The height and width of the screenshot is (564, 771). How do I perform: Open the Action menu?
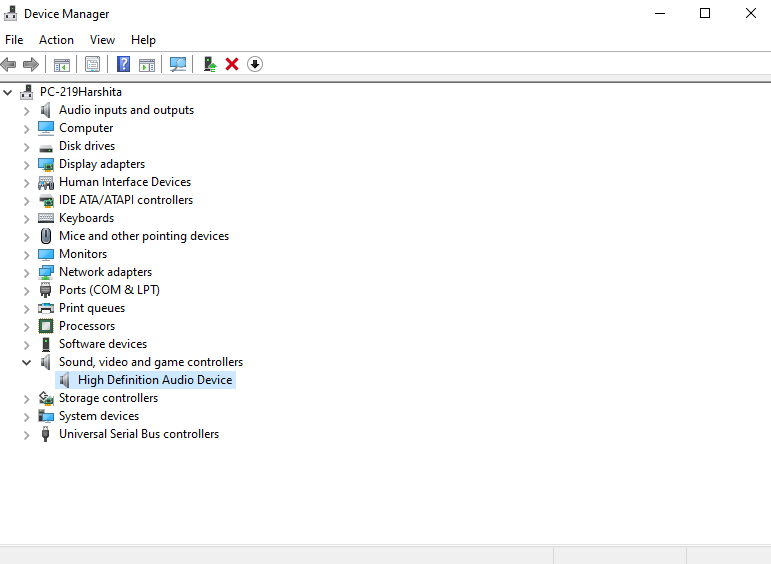57,40
